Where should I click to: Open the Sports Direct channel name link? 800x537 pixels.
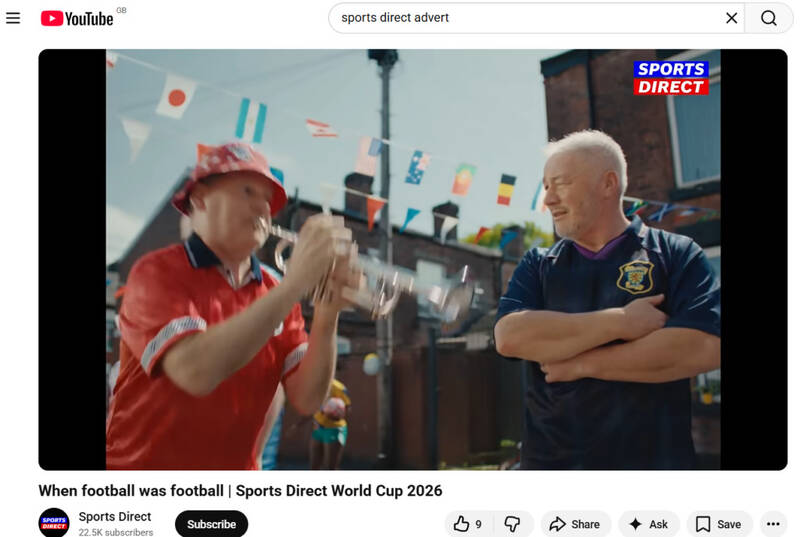115,517
